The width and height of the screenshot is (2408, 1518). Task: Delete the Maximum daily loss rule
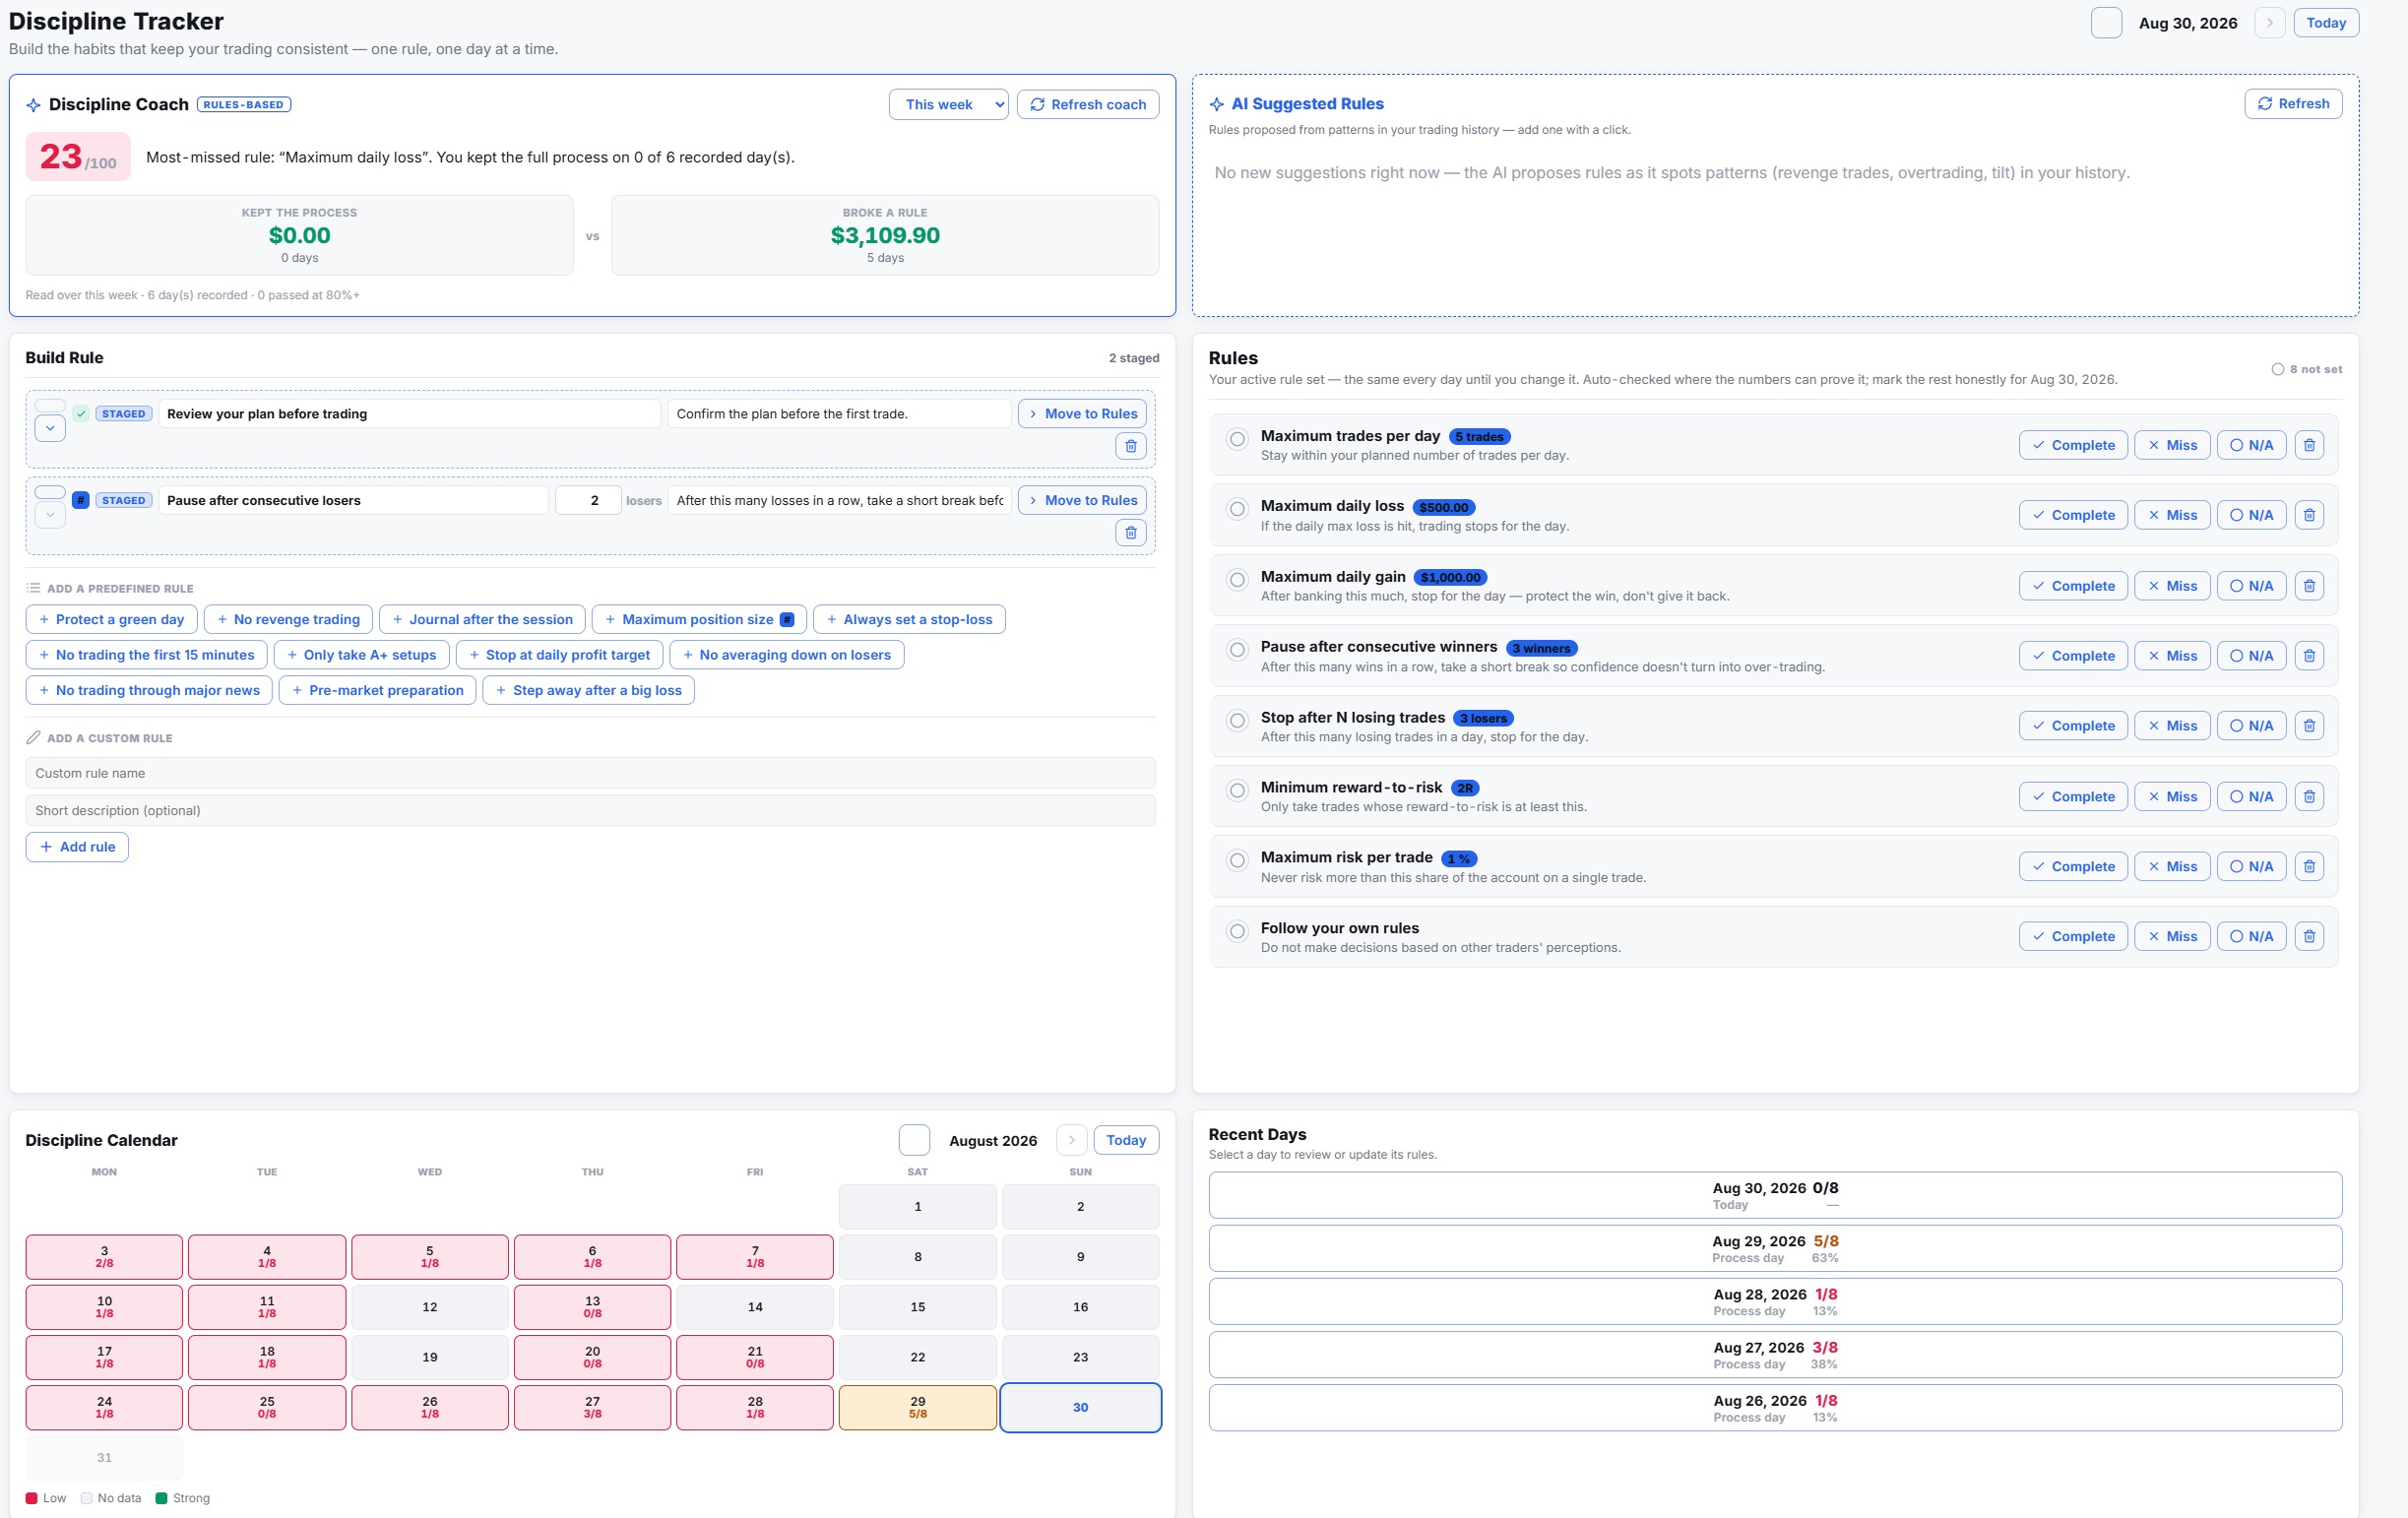click(2309, 515)
